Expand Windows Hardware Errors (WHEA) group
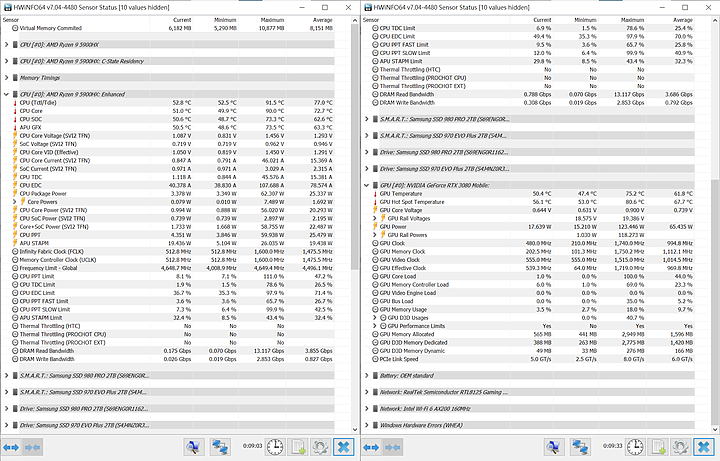Viewport: 720px width, 461px height. click(366, 425)
